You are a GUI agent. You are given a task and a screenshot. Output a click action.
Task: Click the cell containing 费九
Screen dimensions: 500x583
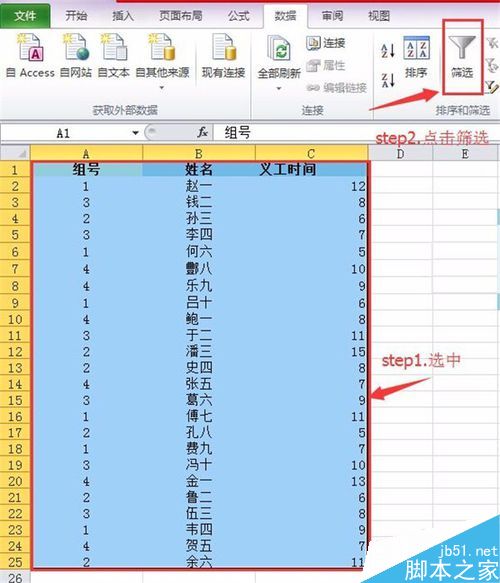(199, 448)
